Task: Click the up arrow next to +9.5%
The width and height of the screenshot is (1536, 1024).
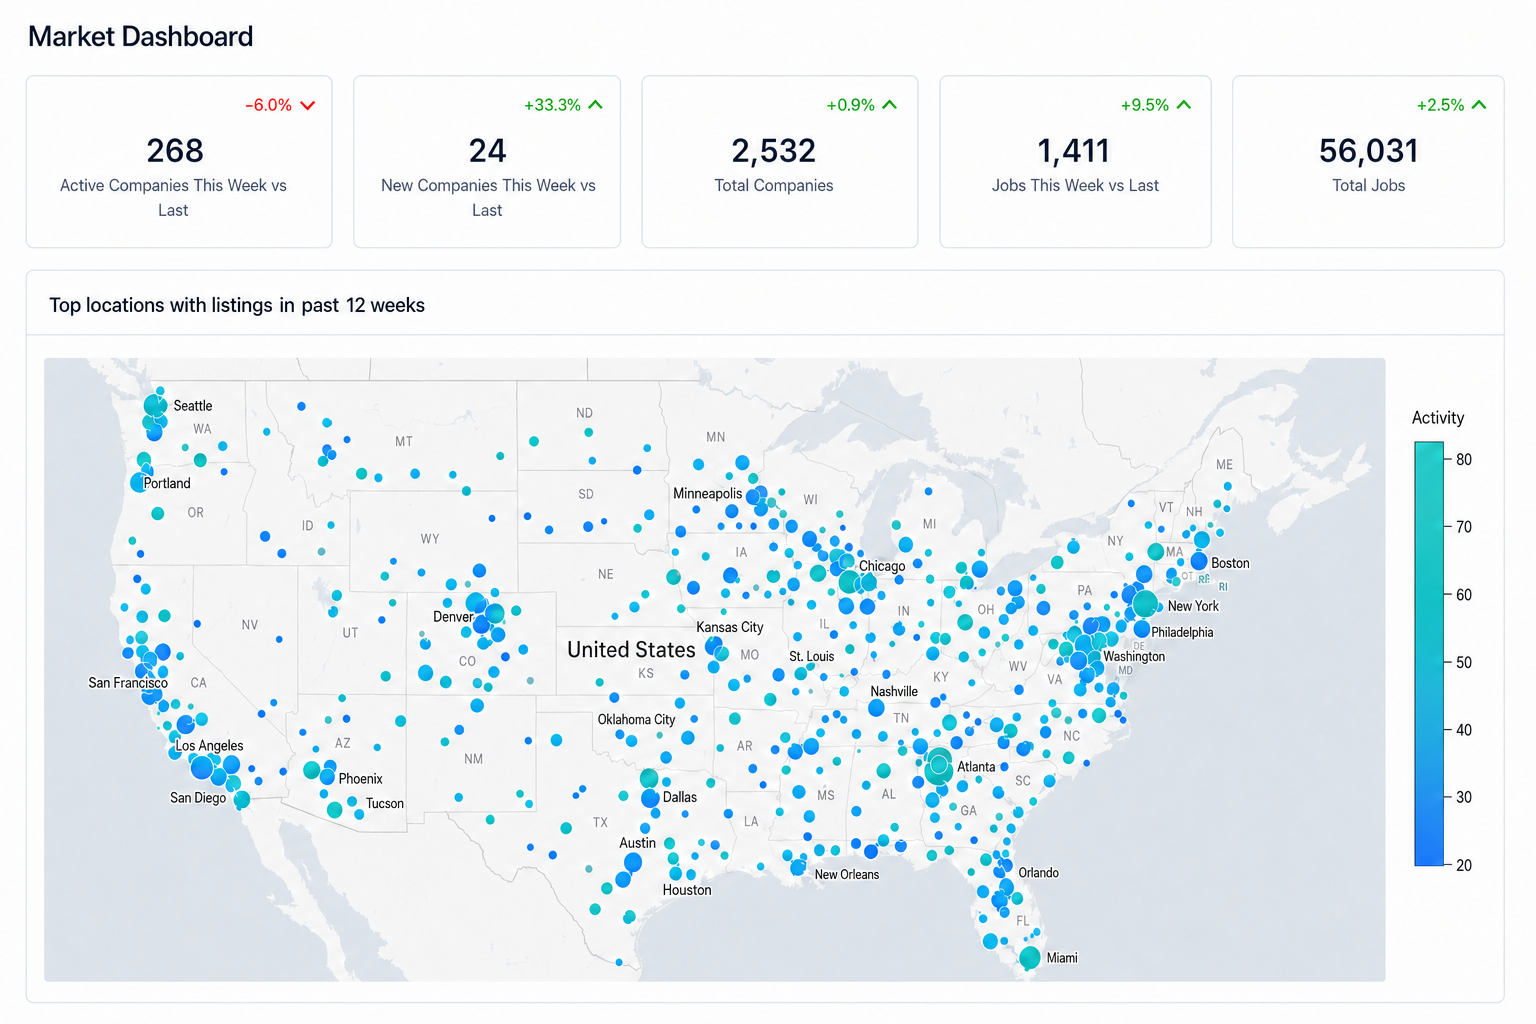Action: click(1184, 104)
